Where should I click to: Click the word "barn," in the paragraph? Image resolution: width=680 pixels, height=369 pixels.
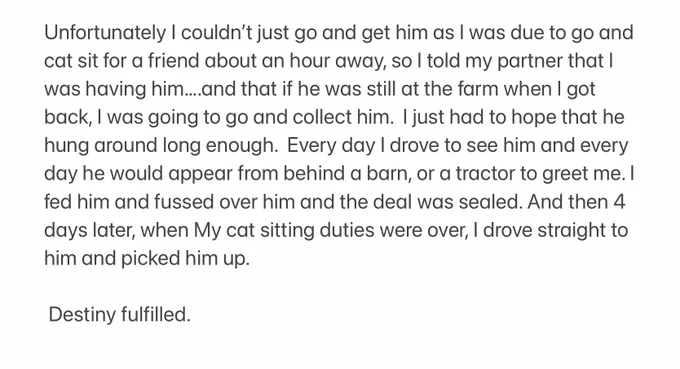tap(389, 173)
